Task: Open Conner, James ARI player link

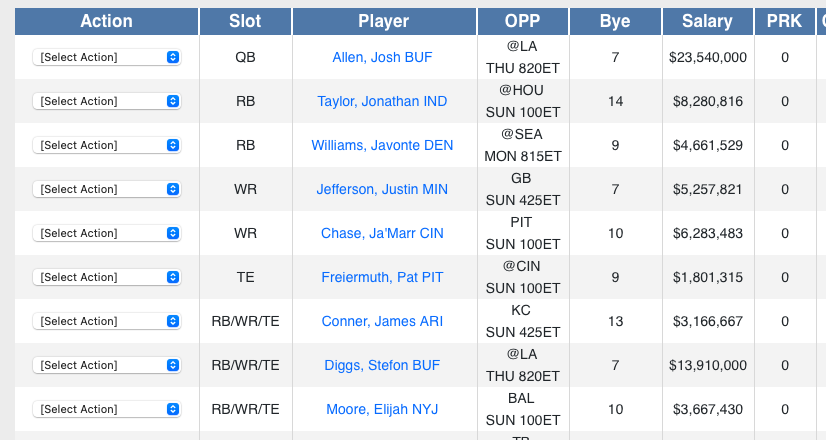Action: coord(382,321)
